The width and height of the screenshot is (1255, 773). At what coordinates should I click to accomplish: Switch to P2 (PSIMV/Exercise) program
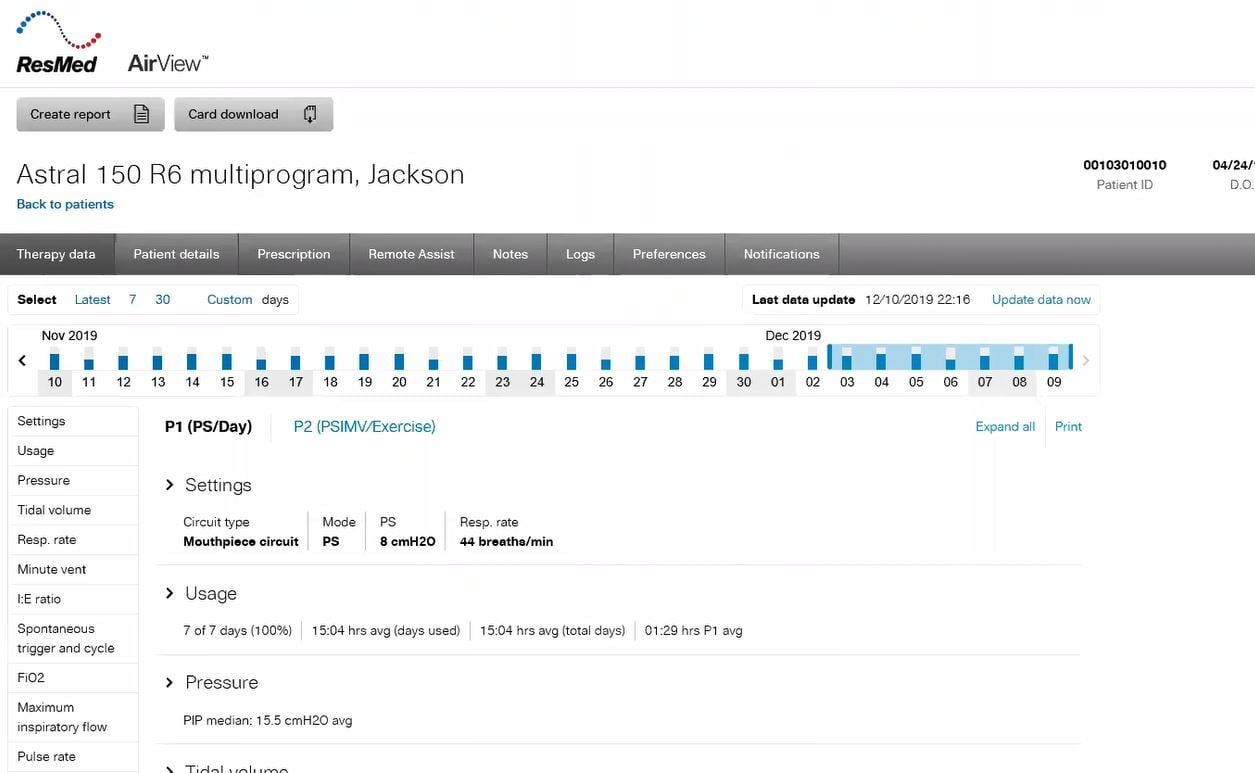tap(364, 426)
